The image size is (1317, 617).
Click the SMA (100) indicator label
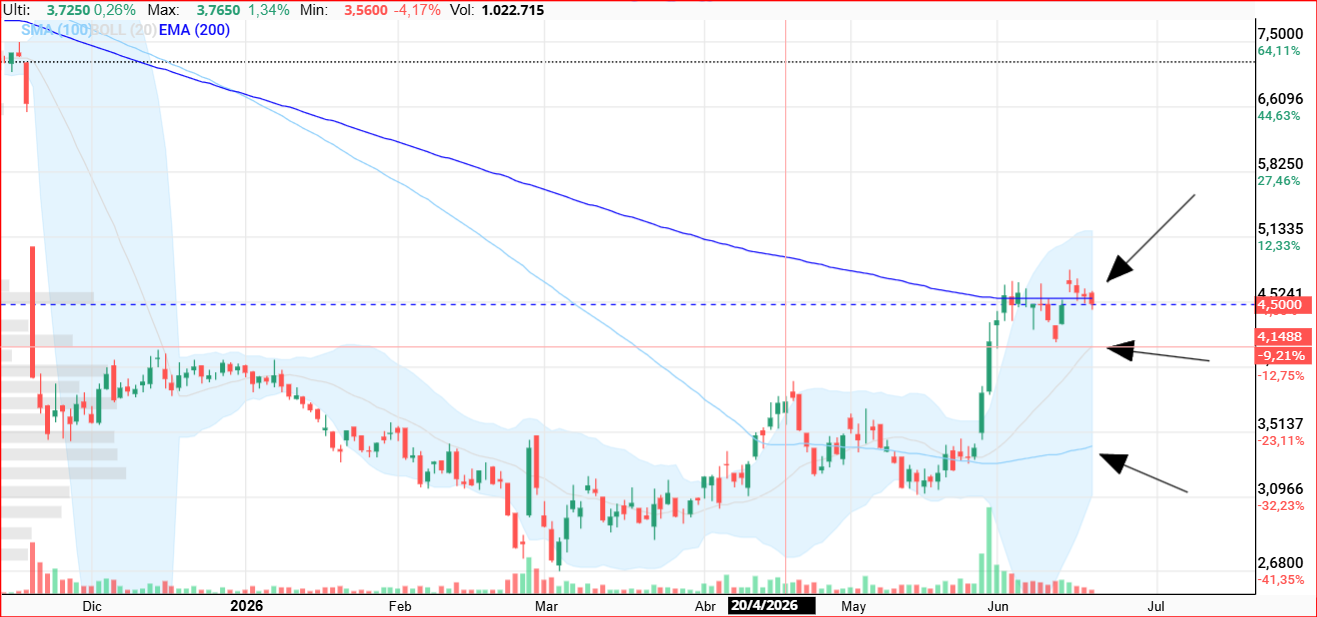coord(55,30)
